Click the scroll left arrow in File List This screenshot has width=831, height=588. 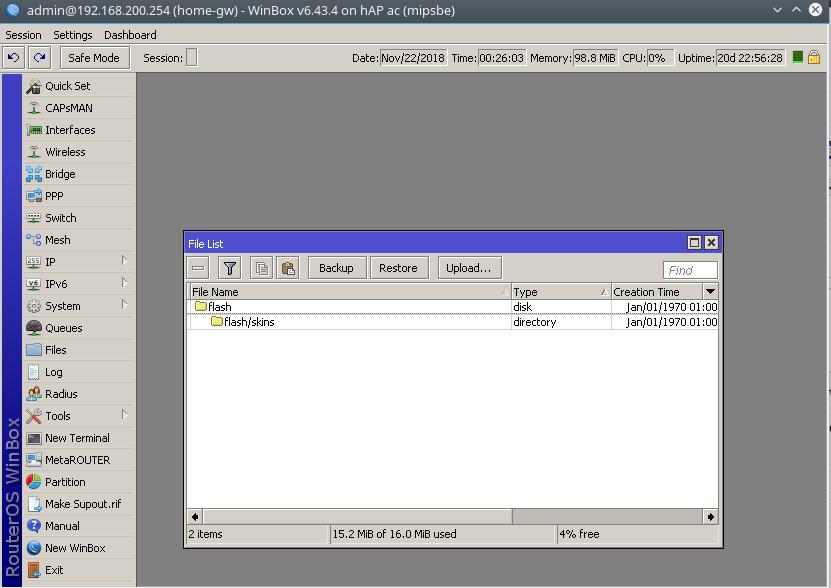coord(195,517)
